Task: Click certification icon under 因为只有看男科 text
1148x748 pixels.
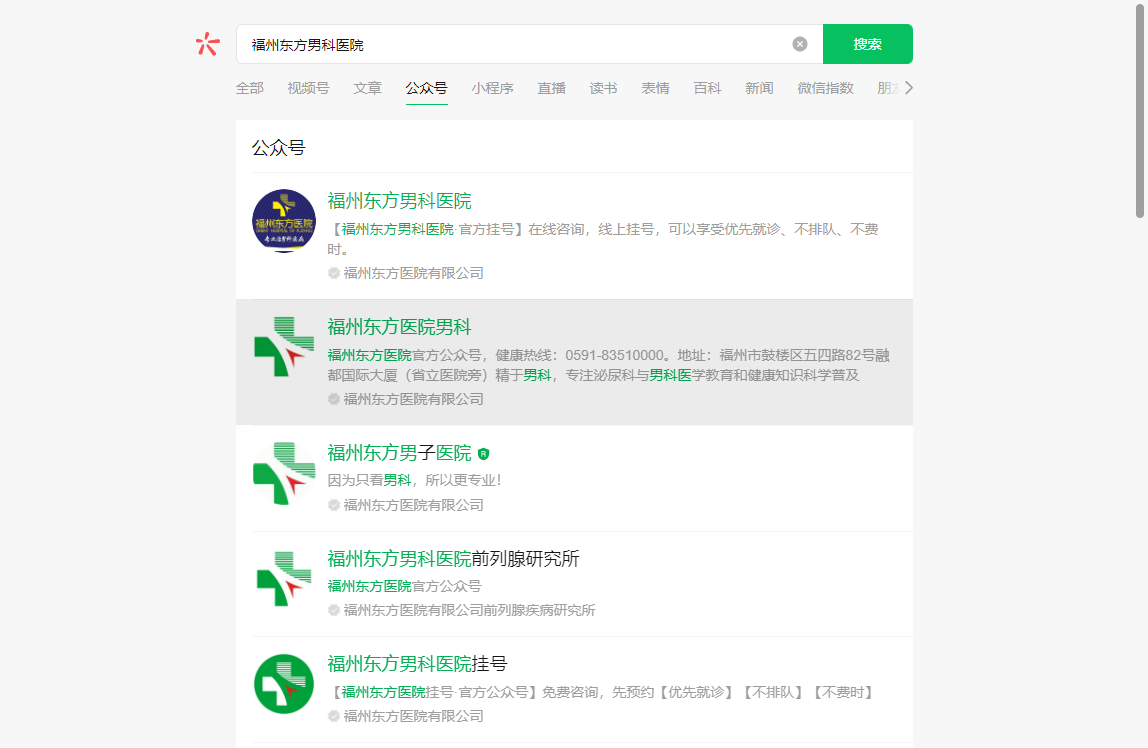Action: 334,505
